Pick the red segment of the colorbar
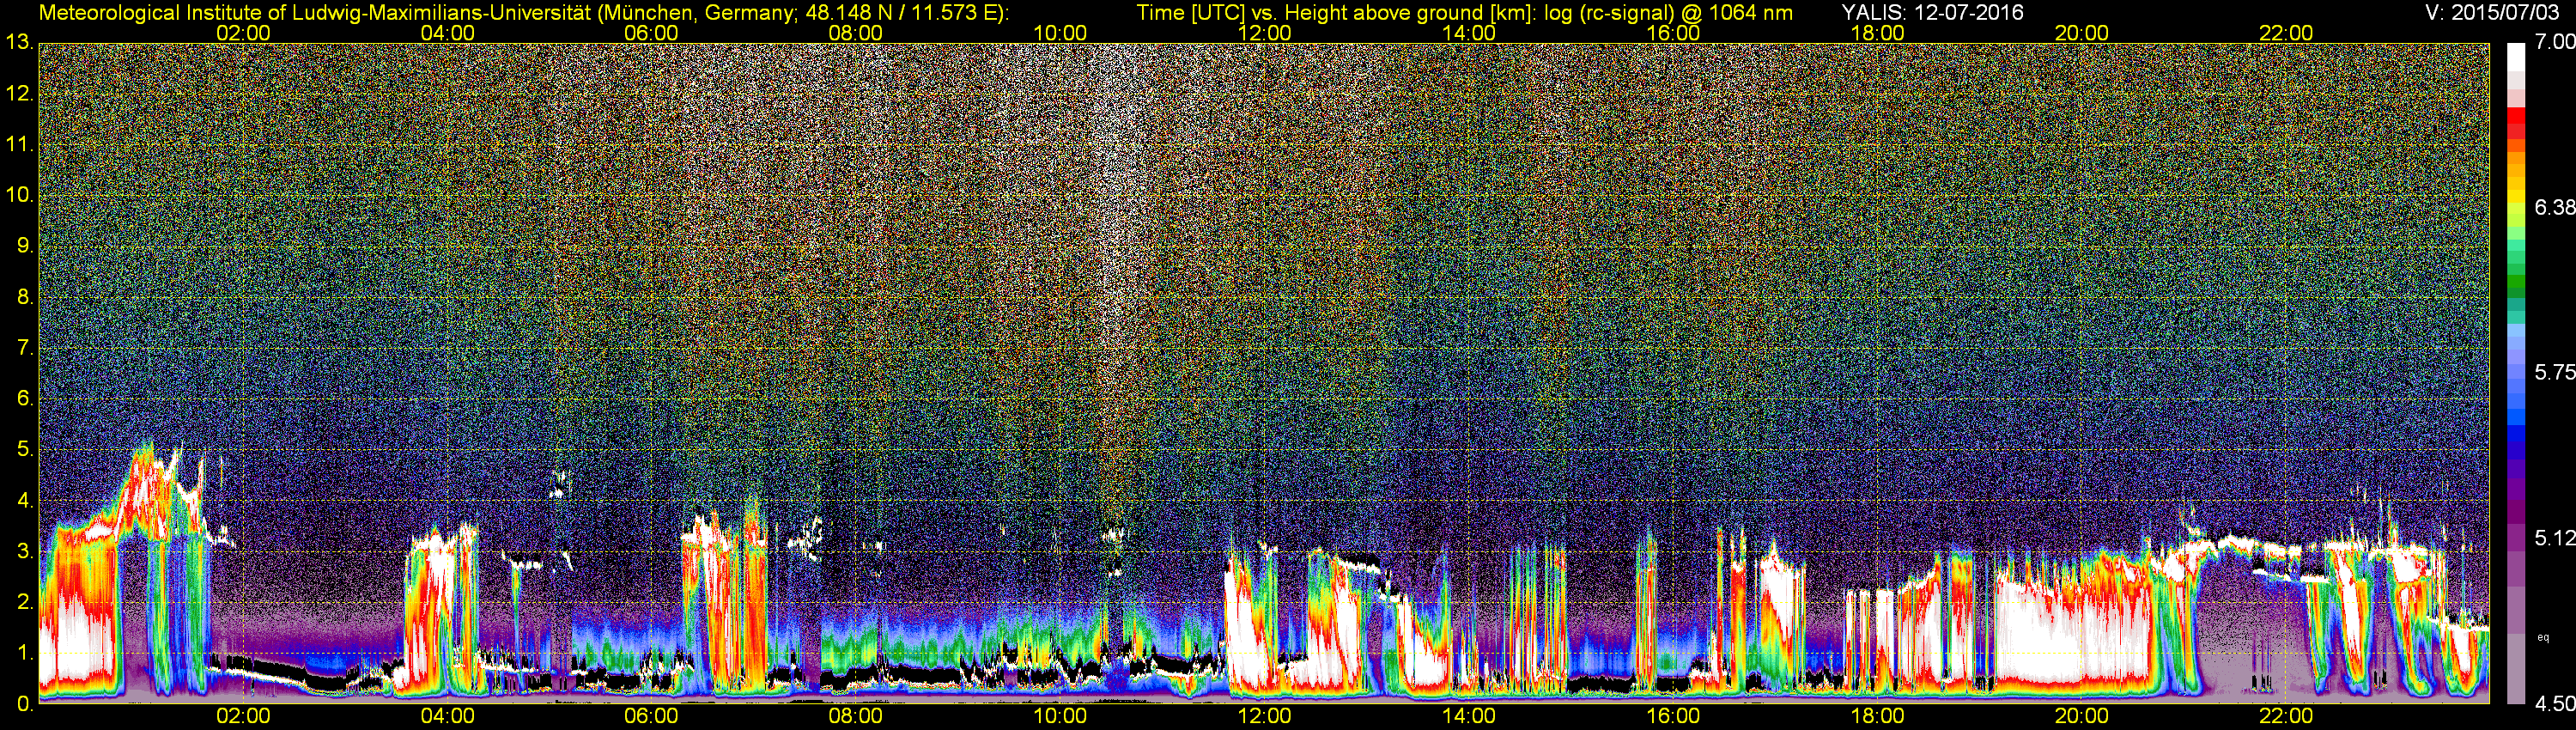Image resolution: width=2576 pixels, height=730 pixels. tap(2516, 122)
